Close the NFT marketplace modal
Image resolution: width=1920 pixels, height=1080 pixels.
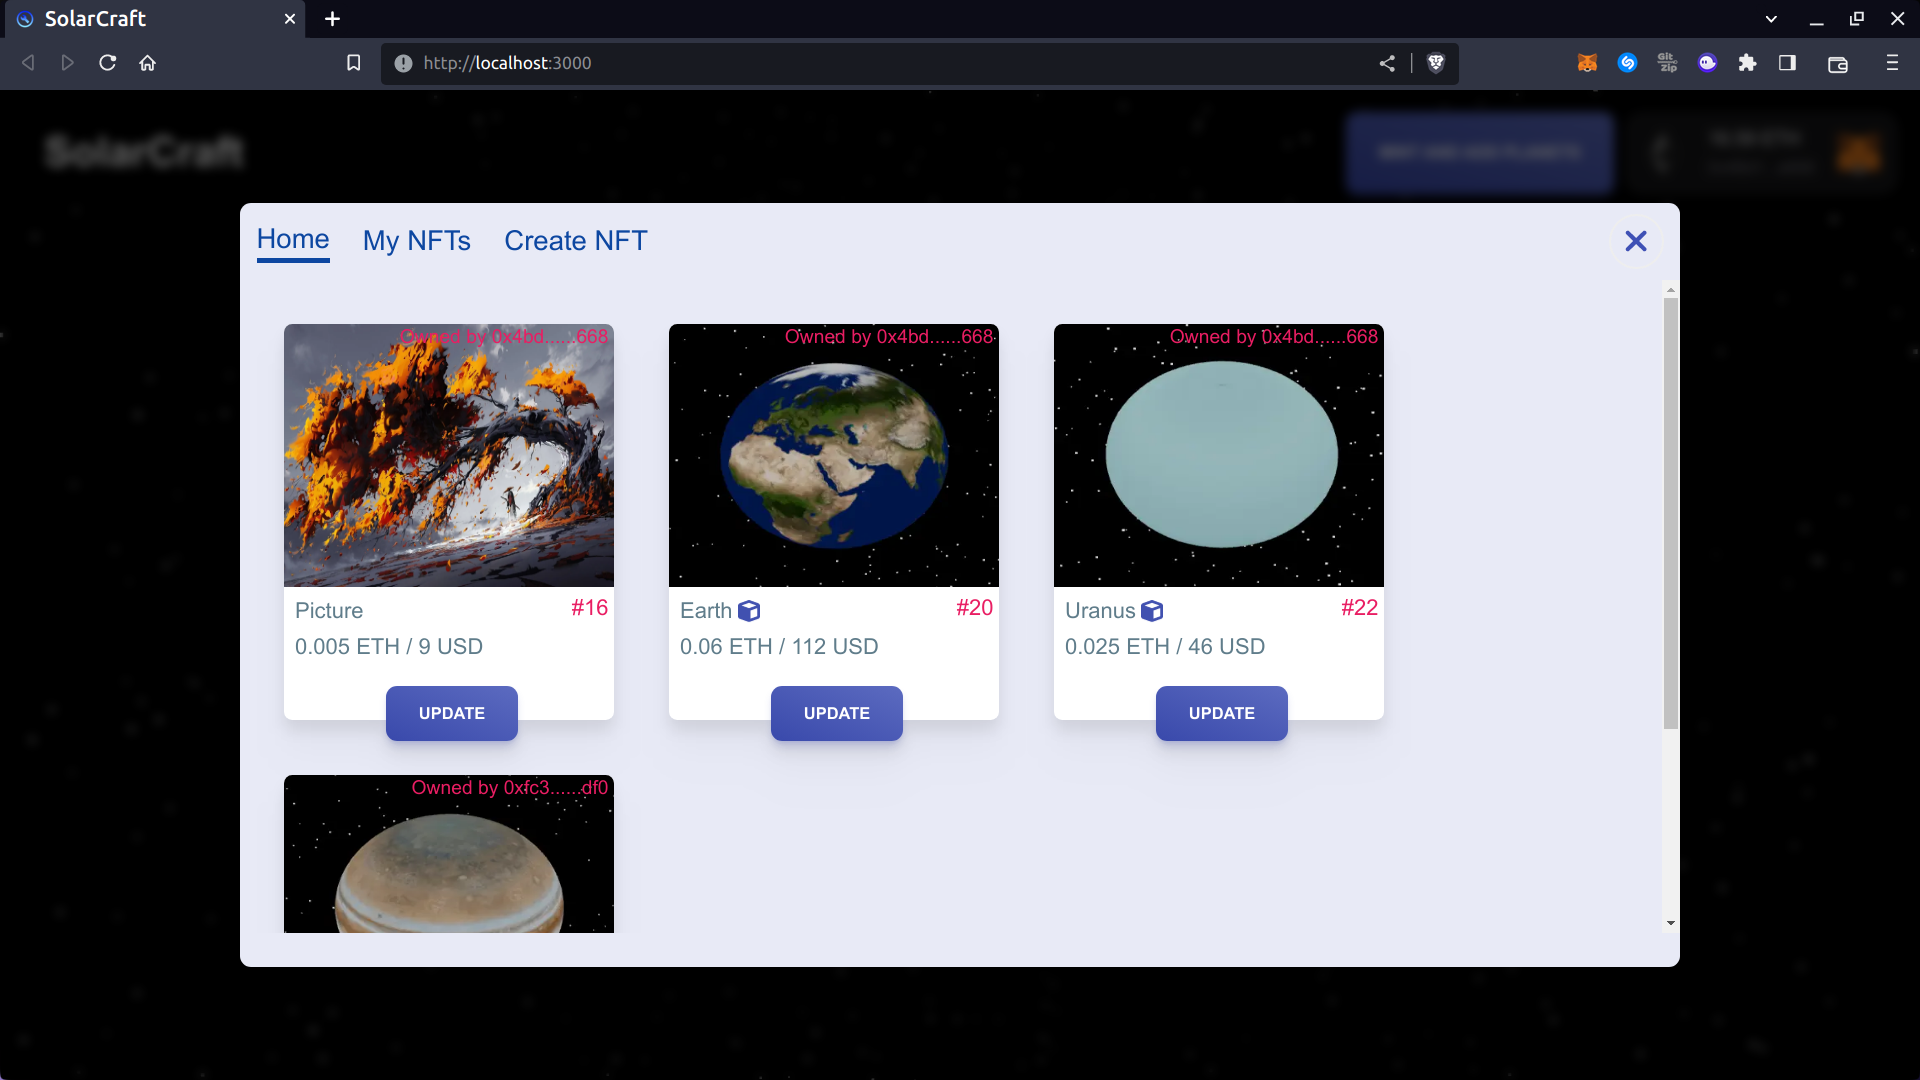tap(1636, 241)
